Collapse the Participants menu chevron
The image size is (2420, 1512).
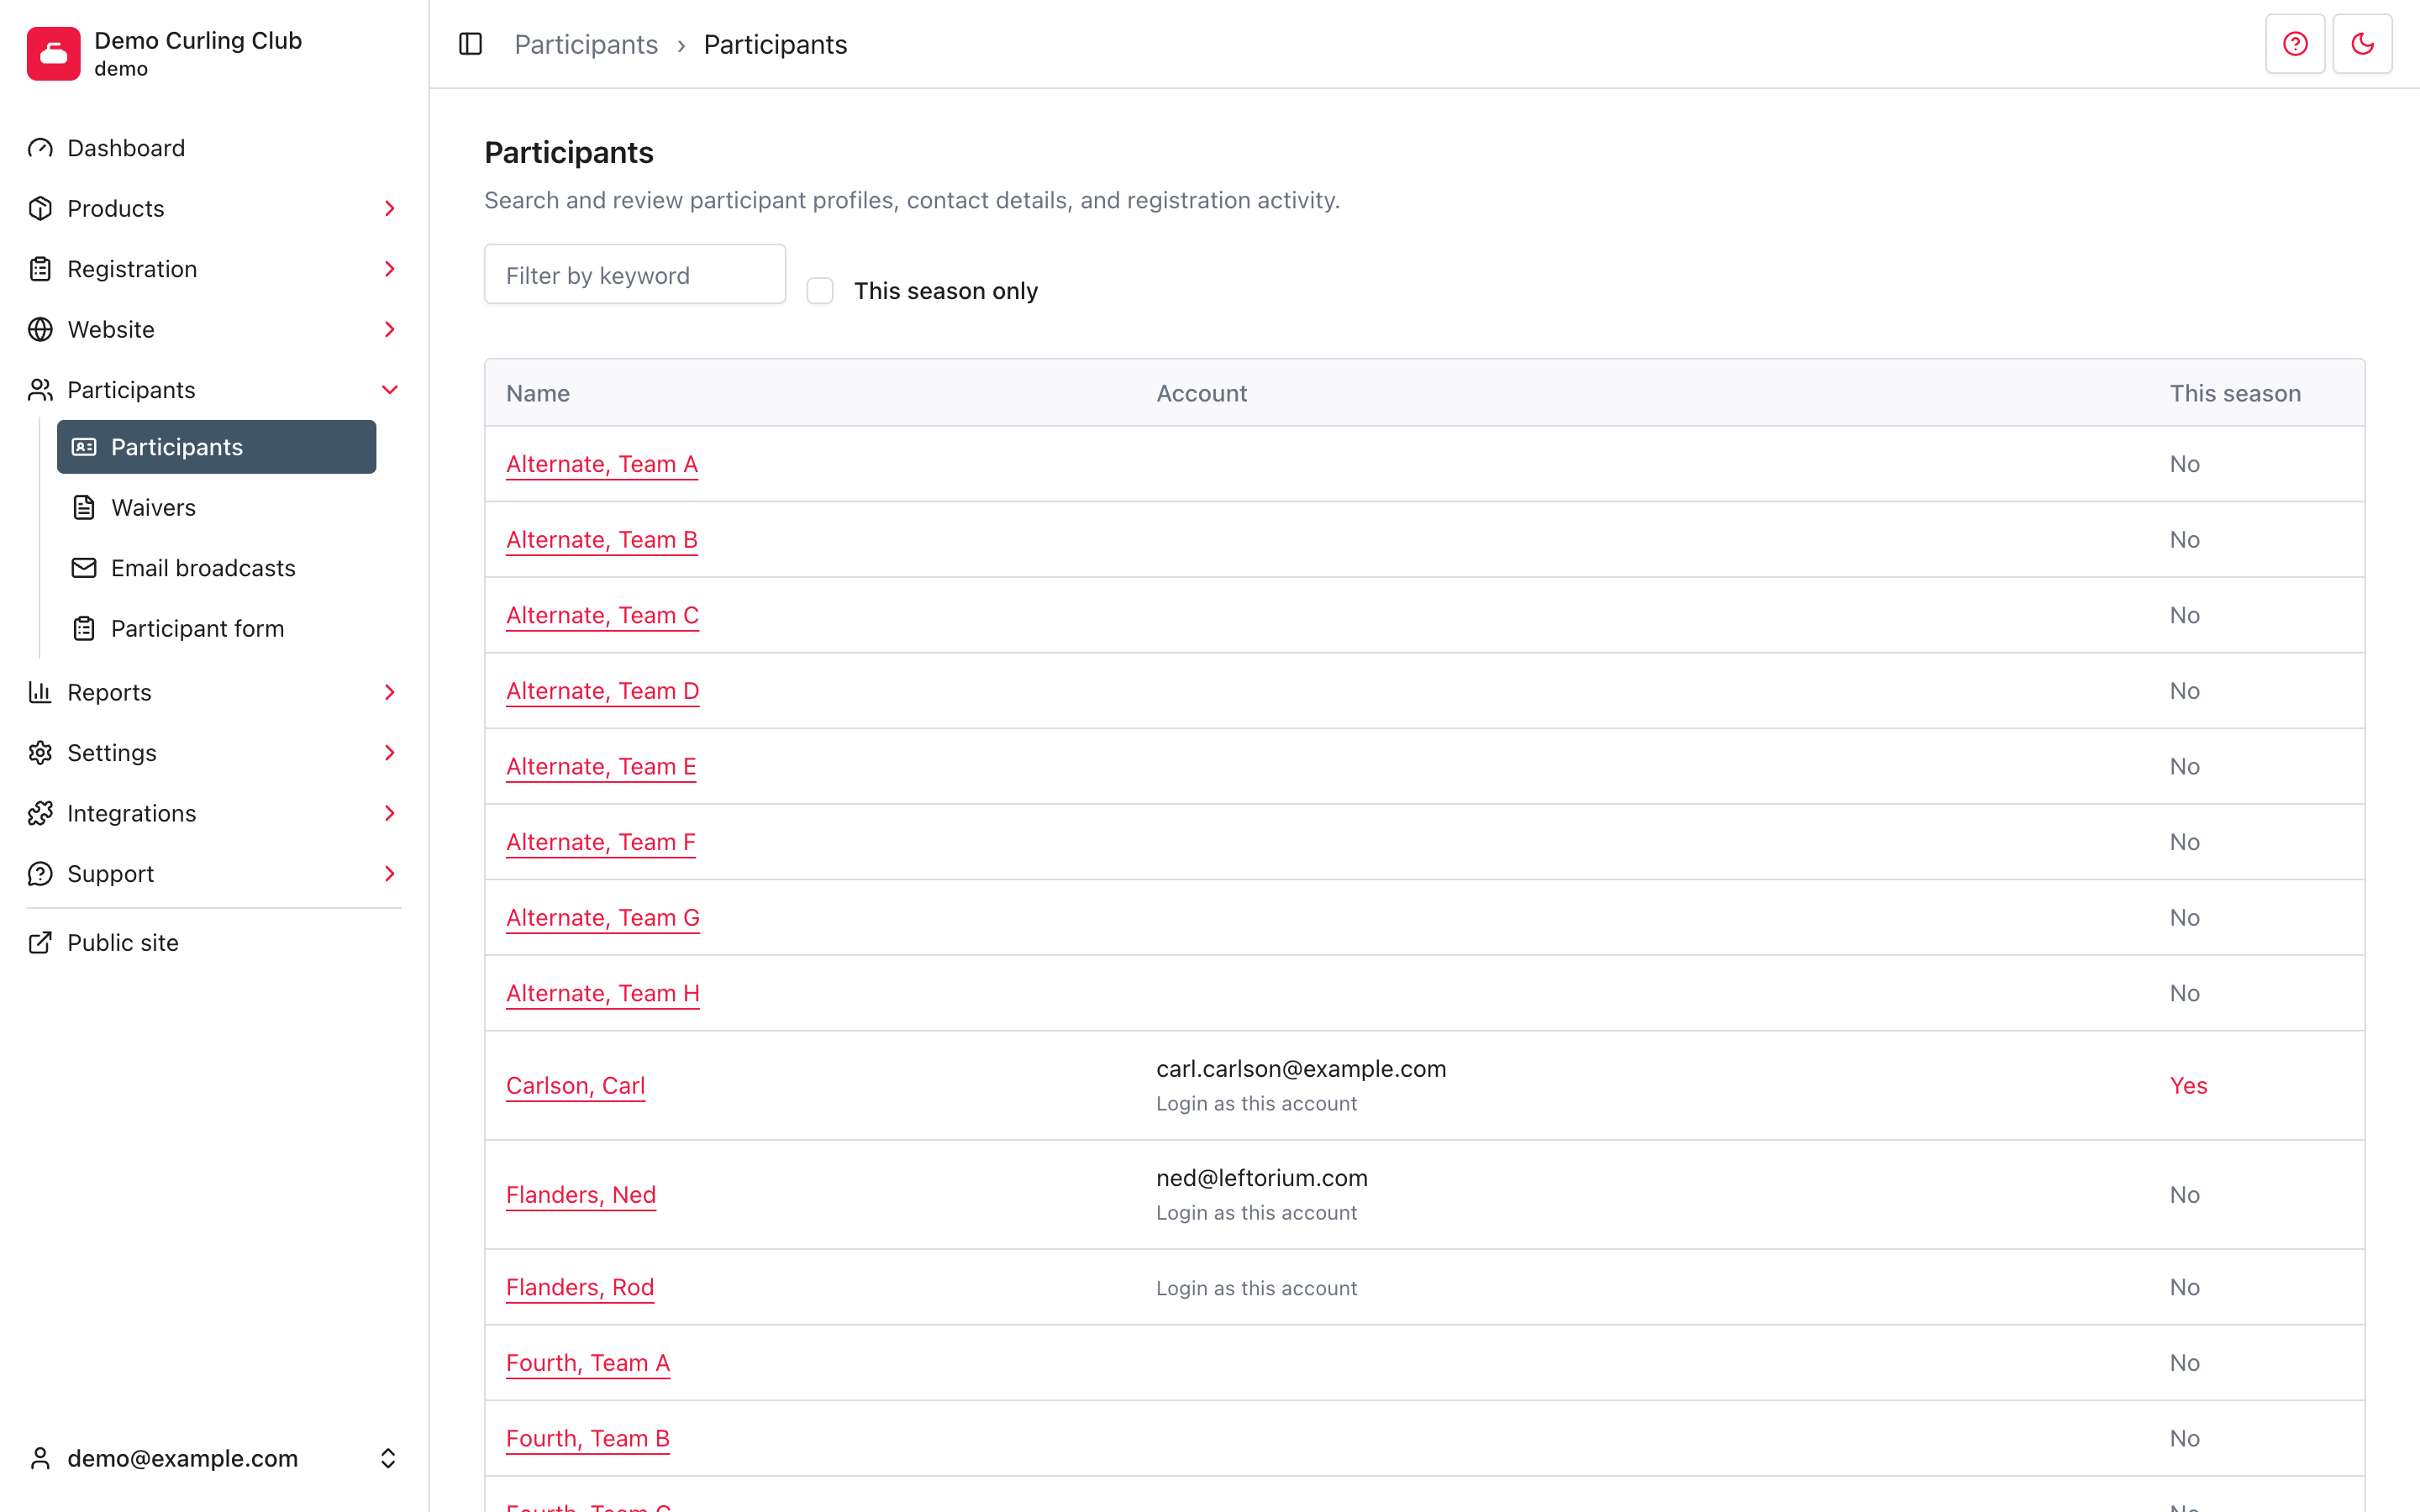390,390
